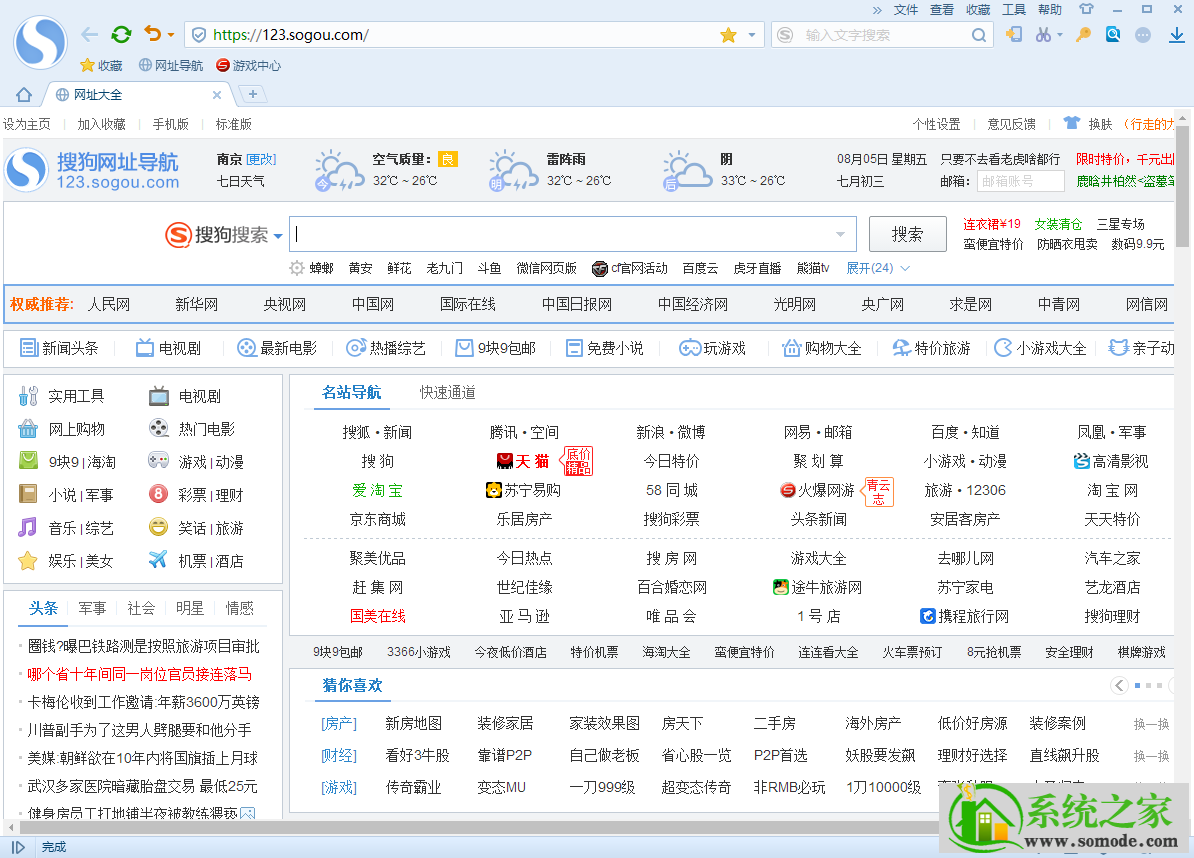Viewport: 1194px width, 858px height.
Task: Expand 展开(24) hot searches list
Action: point(878,268)
